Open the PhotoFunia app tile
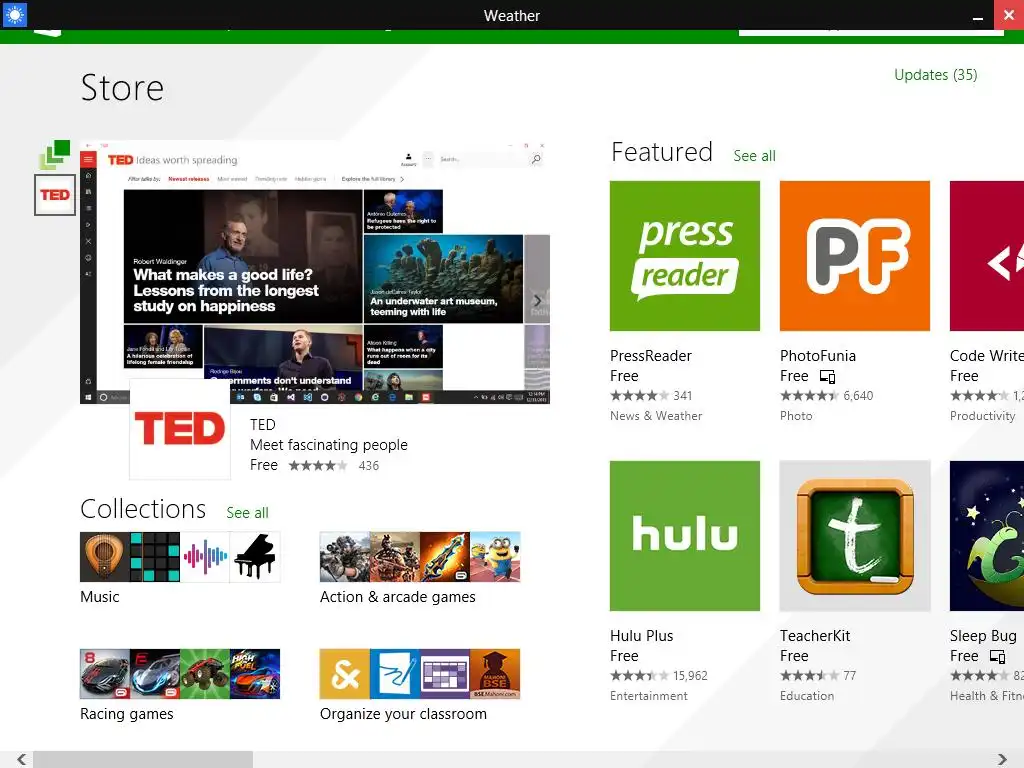1024x768 pixels. (854, 255)
